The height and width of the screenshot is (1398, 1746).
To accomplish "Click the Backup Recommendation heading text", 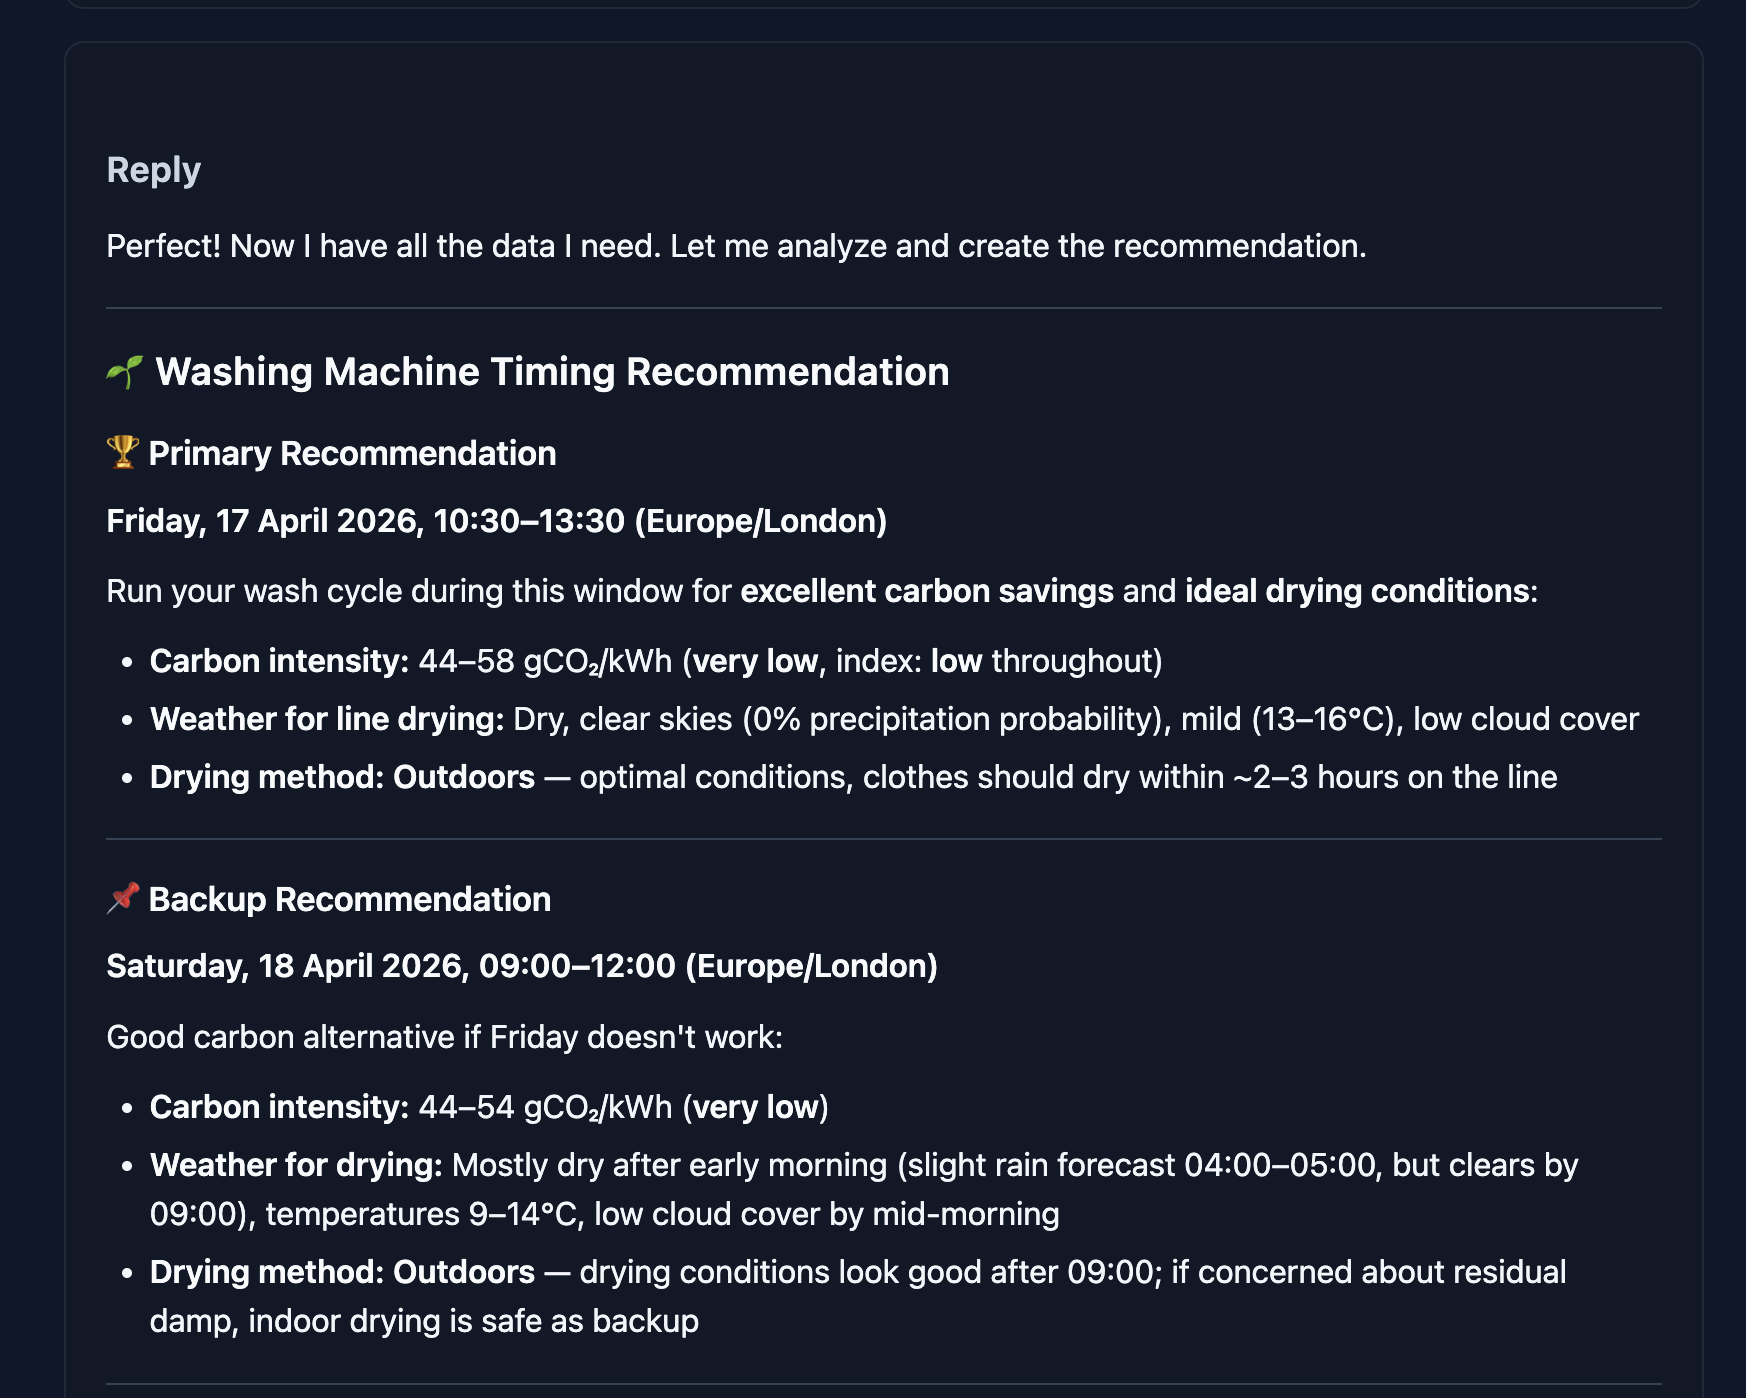I will [x=350, y=900].
